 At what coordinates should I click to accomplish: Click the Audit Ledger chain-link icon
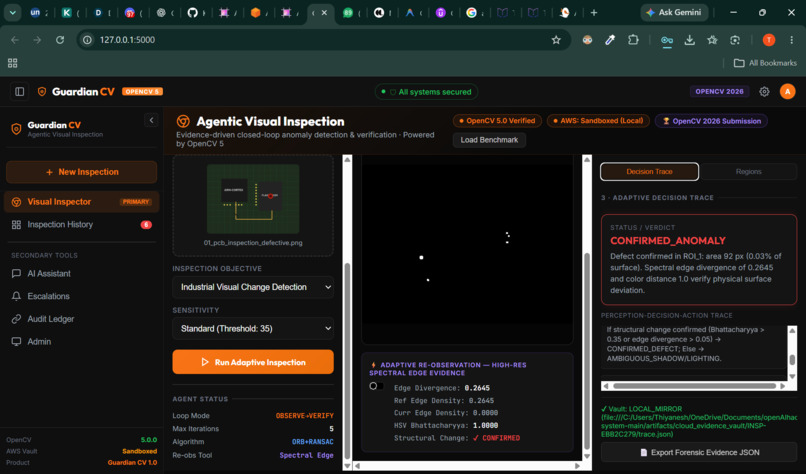click(16, 319)
